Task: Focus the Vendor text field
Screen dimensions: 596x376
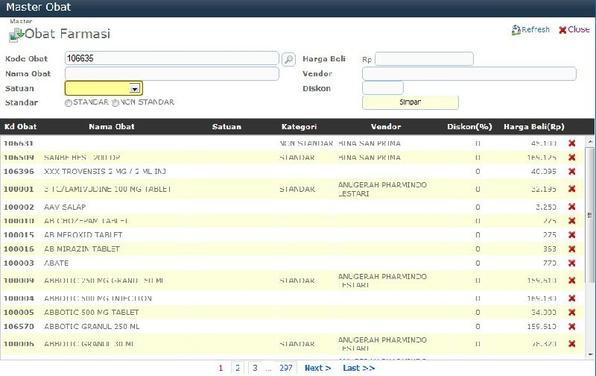Action: [469, 74]
